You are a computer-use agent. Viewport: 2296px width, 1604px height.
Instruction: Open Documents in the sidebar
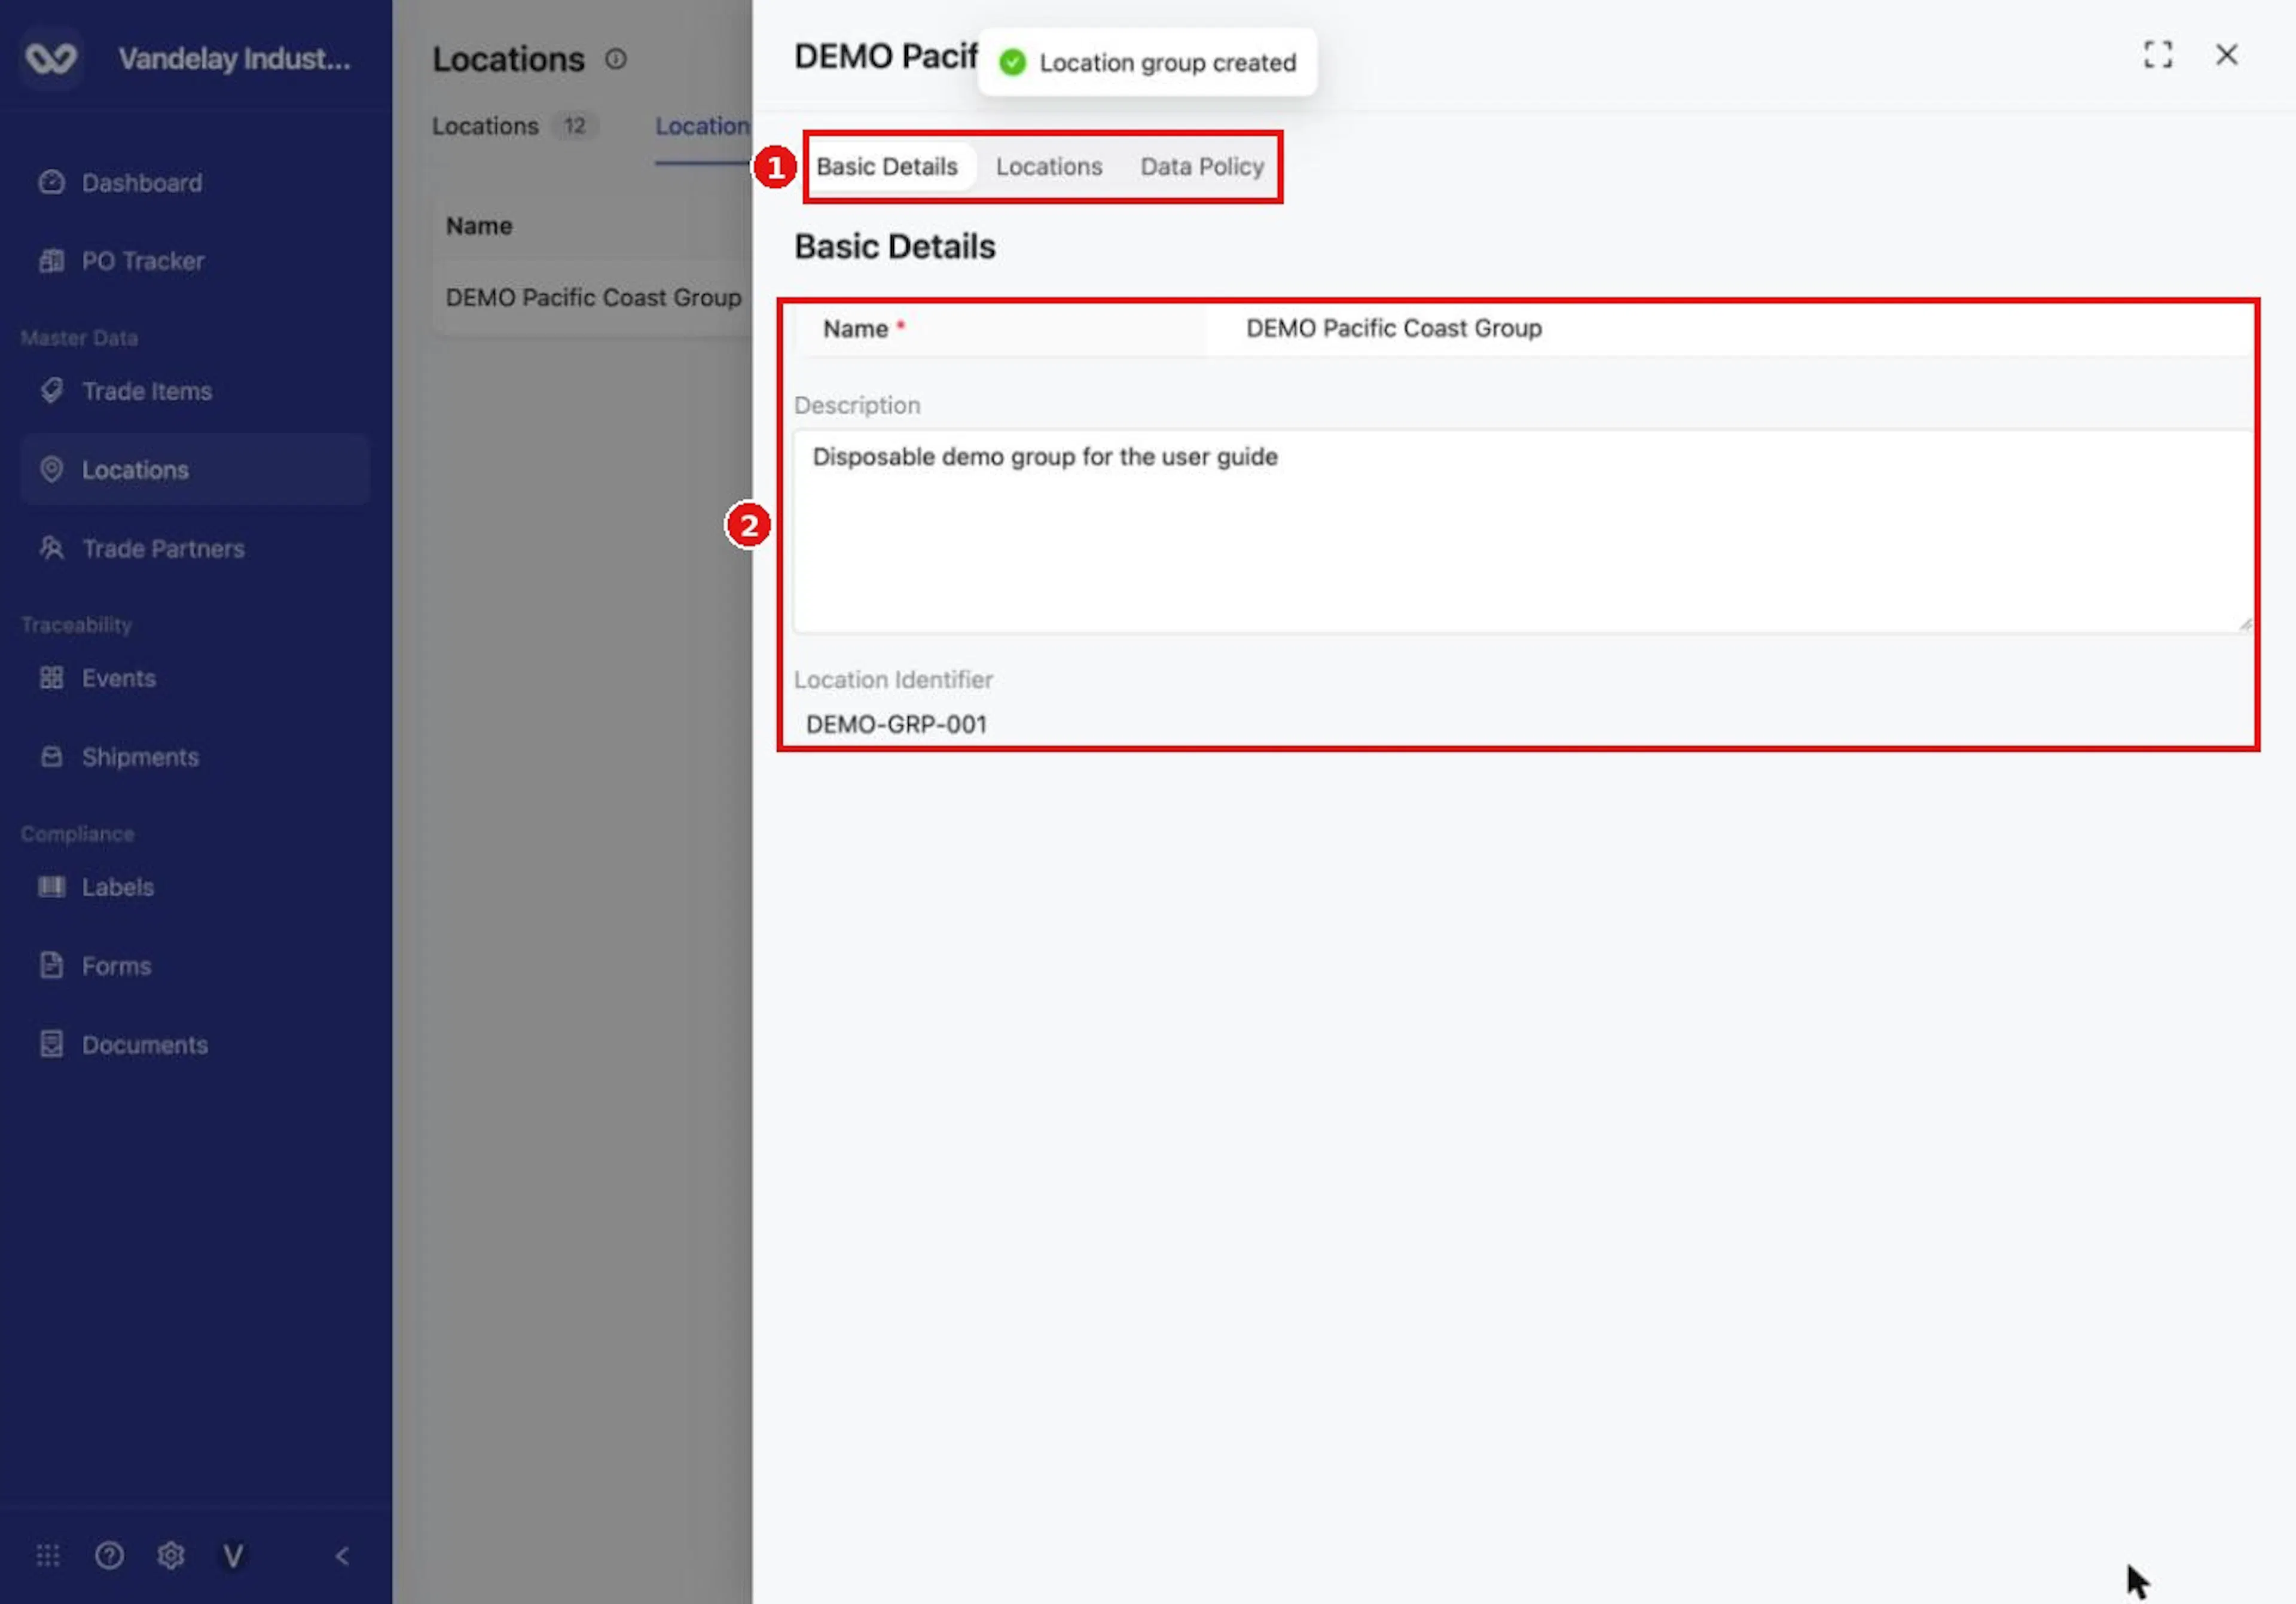click(x=195, y=1045)
